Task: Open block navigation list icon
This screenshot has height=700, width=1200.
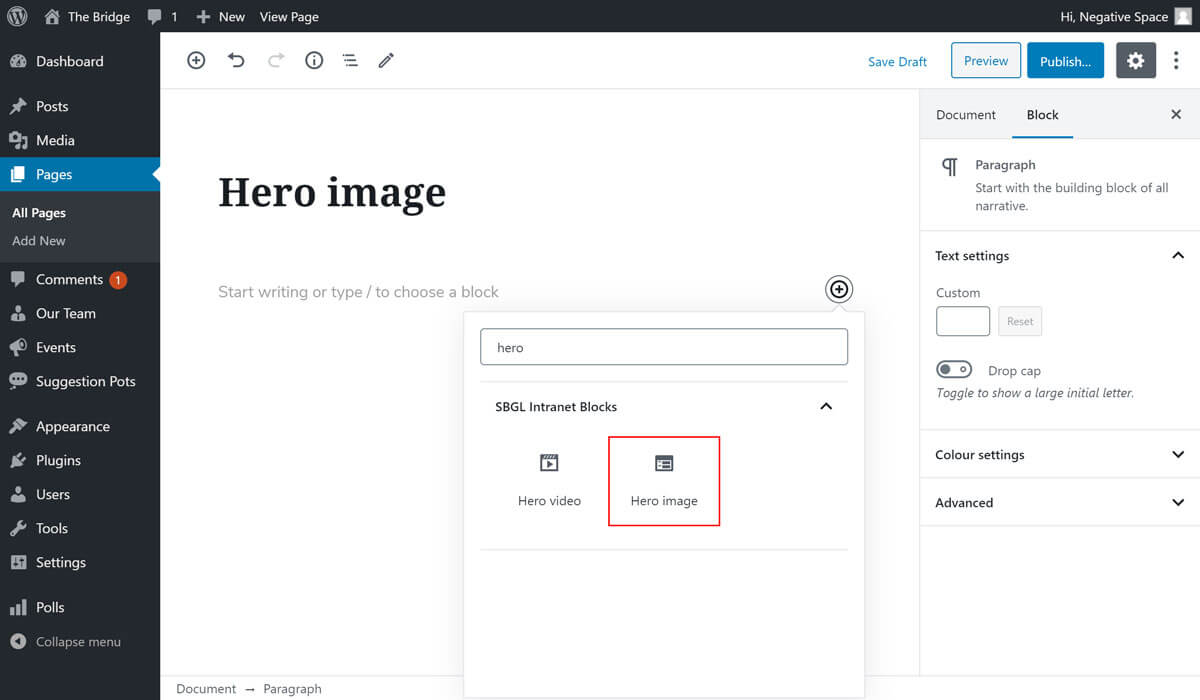Action: [350, 61]
